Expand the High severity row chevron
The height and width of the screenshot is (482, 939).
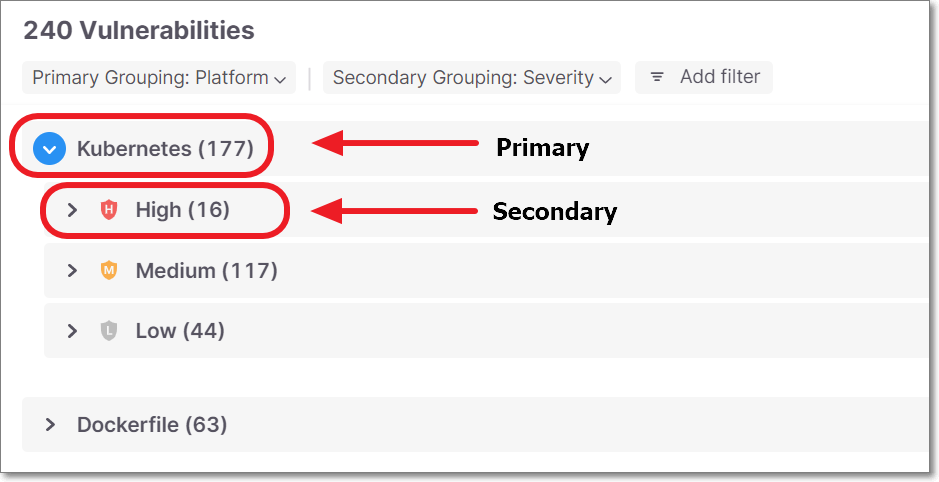tap(72, 210)
